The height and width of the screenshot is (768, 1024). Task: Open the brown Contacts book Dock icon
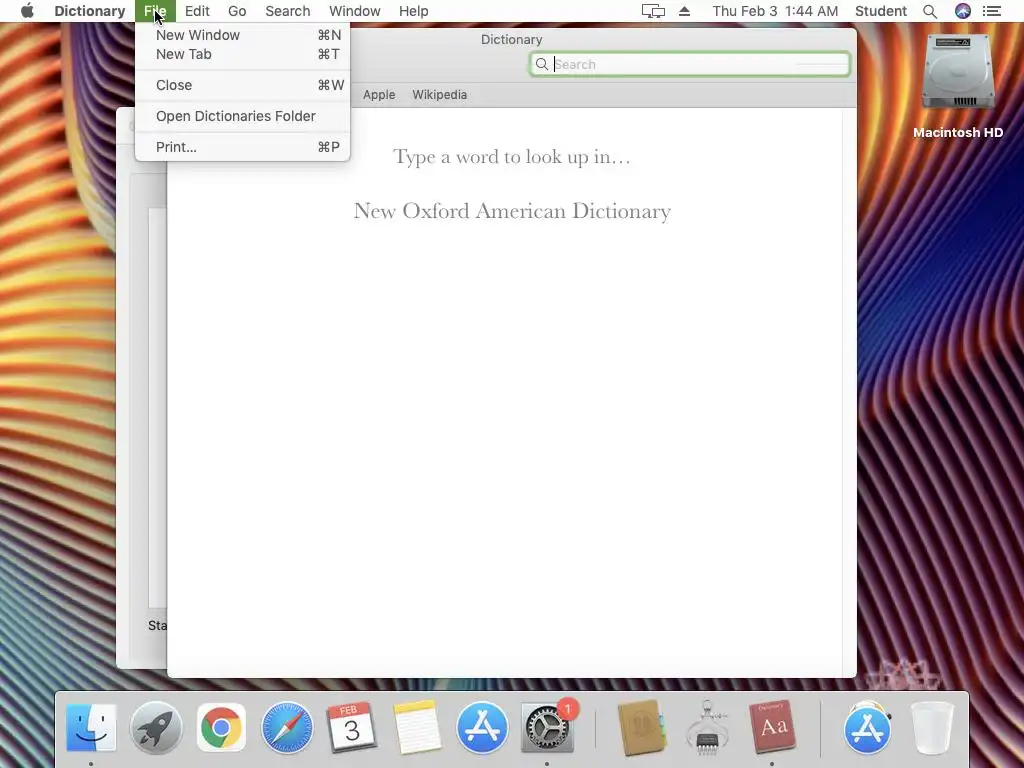[x=641, y=727]
